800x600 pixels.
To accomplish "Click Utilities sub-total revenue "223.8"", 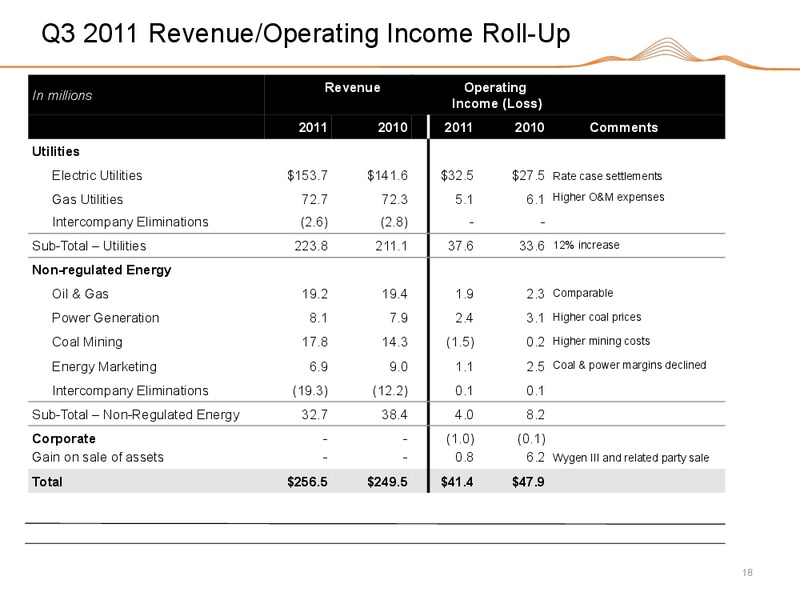I will point(311,246).
